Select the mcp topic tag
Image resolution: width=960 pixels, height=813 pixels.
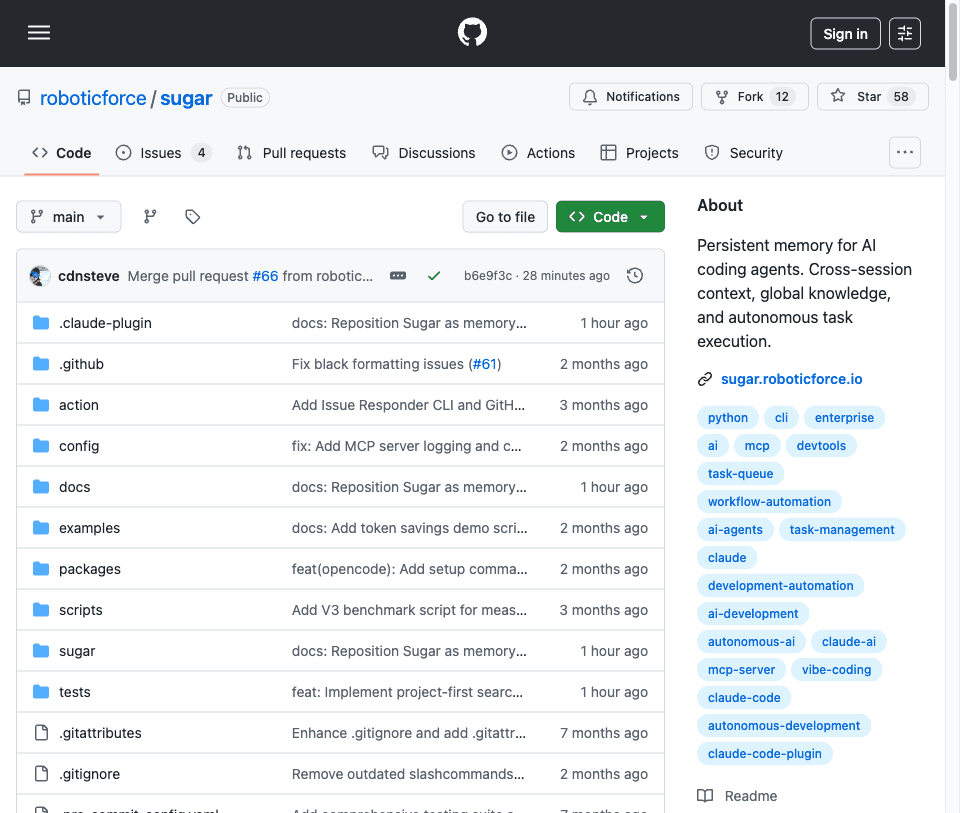click(757, 446)
